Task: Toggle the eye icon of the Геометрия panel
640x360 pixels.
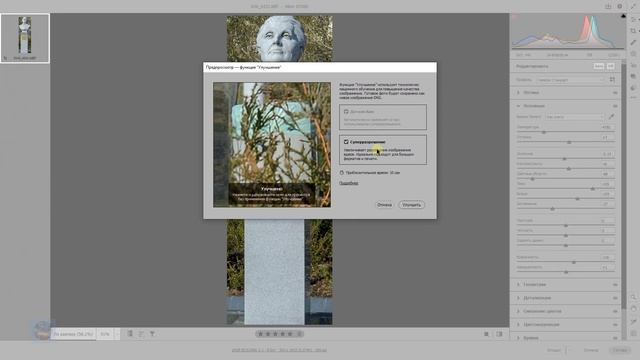Action: 615,284
